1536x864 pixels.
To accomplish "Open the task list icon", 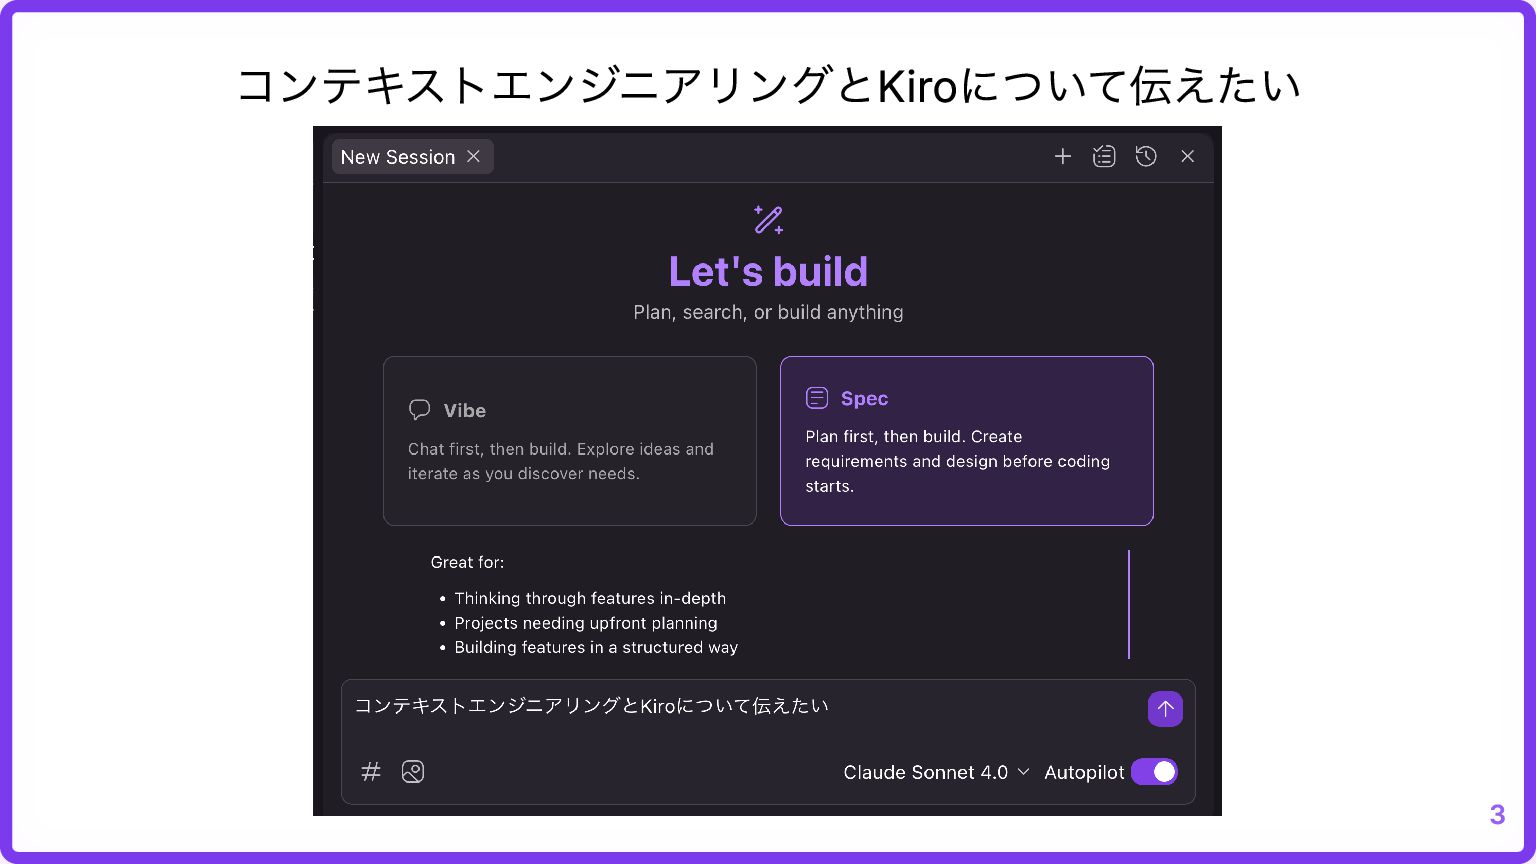I will [1104, 156].
